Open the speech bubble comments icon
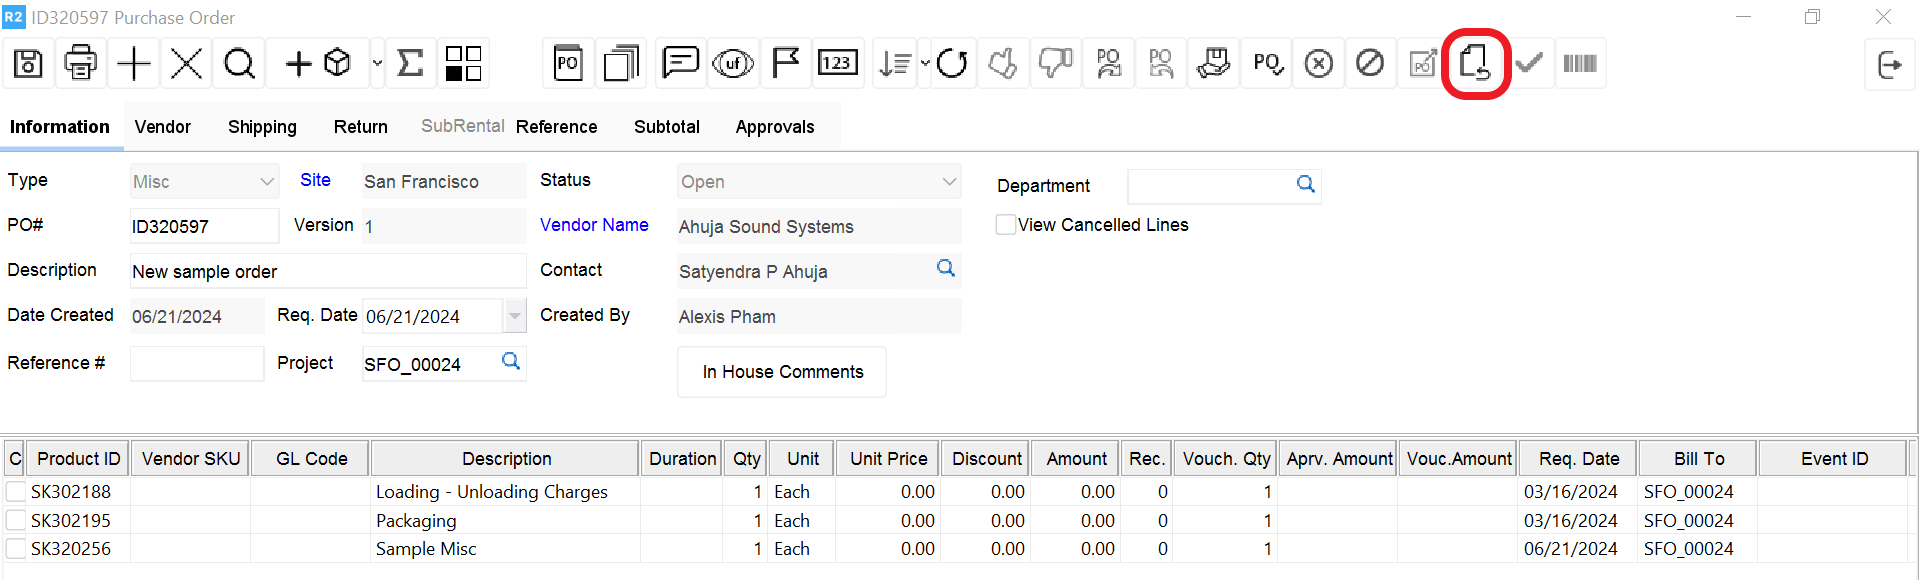 [x=680, y=64]
